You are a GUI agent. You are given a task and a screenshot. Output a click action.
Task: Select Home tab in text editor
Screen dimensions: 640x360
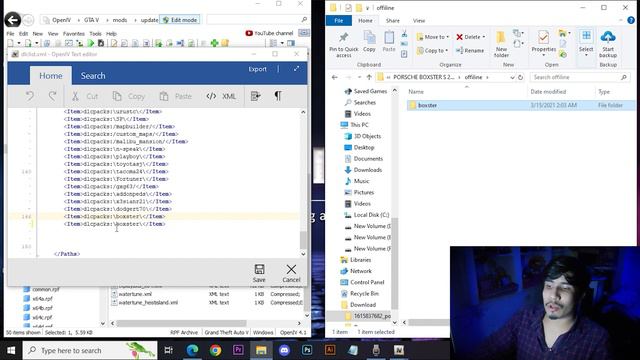pos(51,76)
